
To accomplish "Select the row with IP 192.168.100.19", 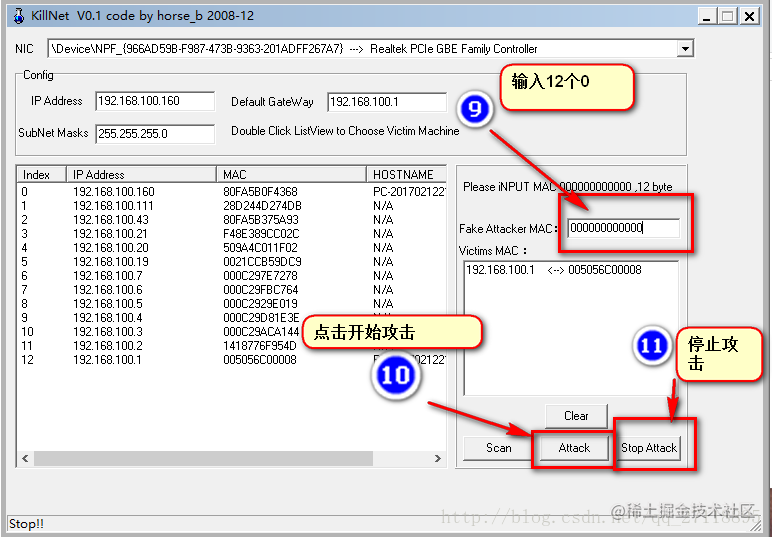I will [231, 262].
